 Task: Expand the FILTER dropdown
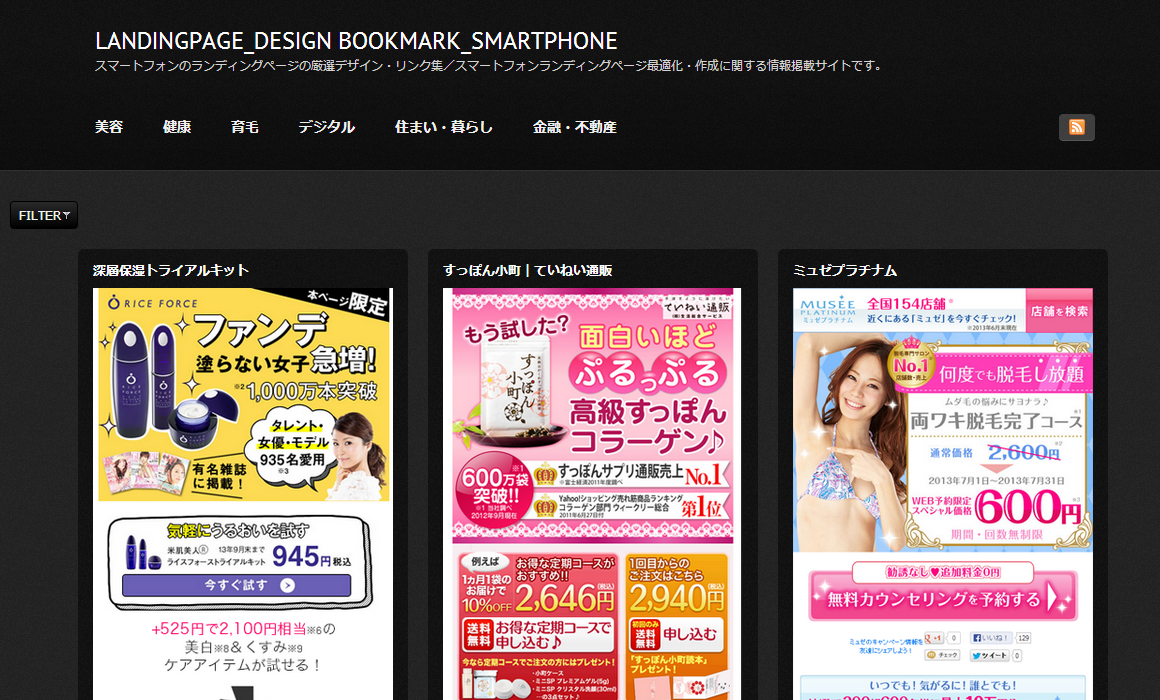click(x=44, y=215)
